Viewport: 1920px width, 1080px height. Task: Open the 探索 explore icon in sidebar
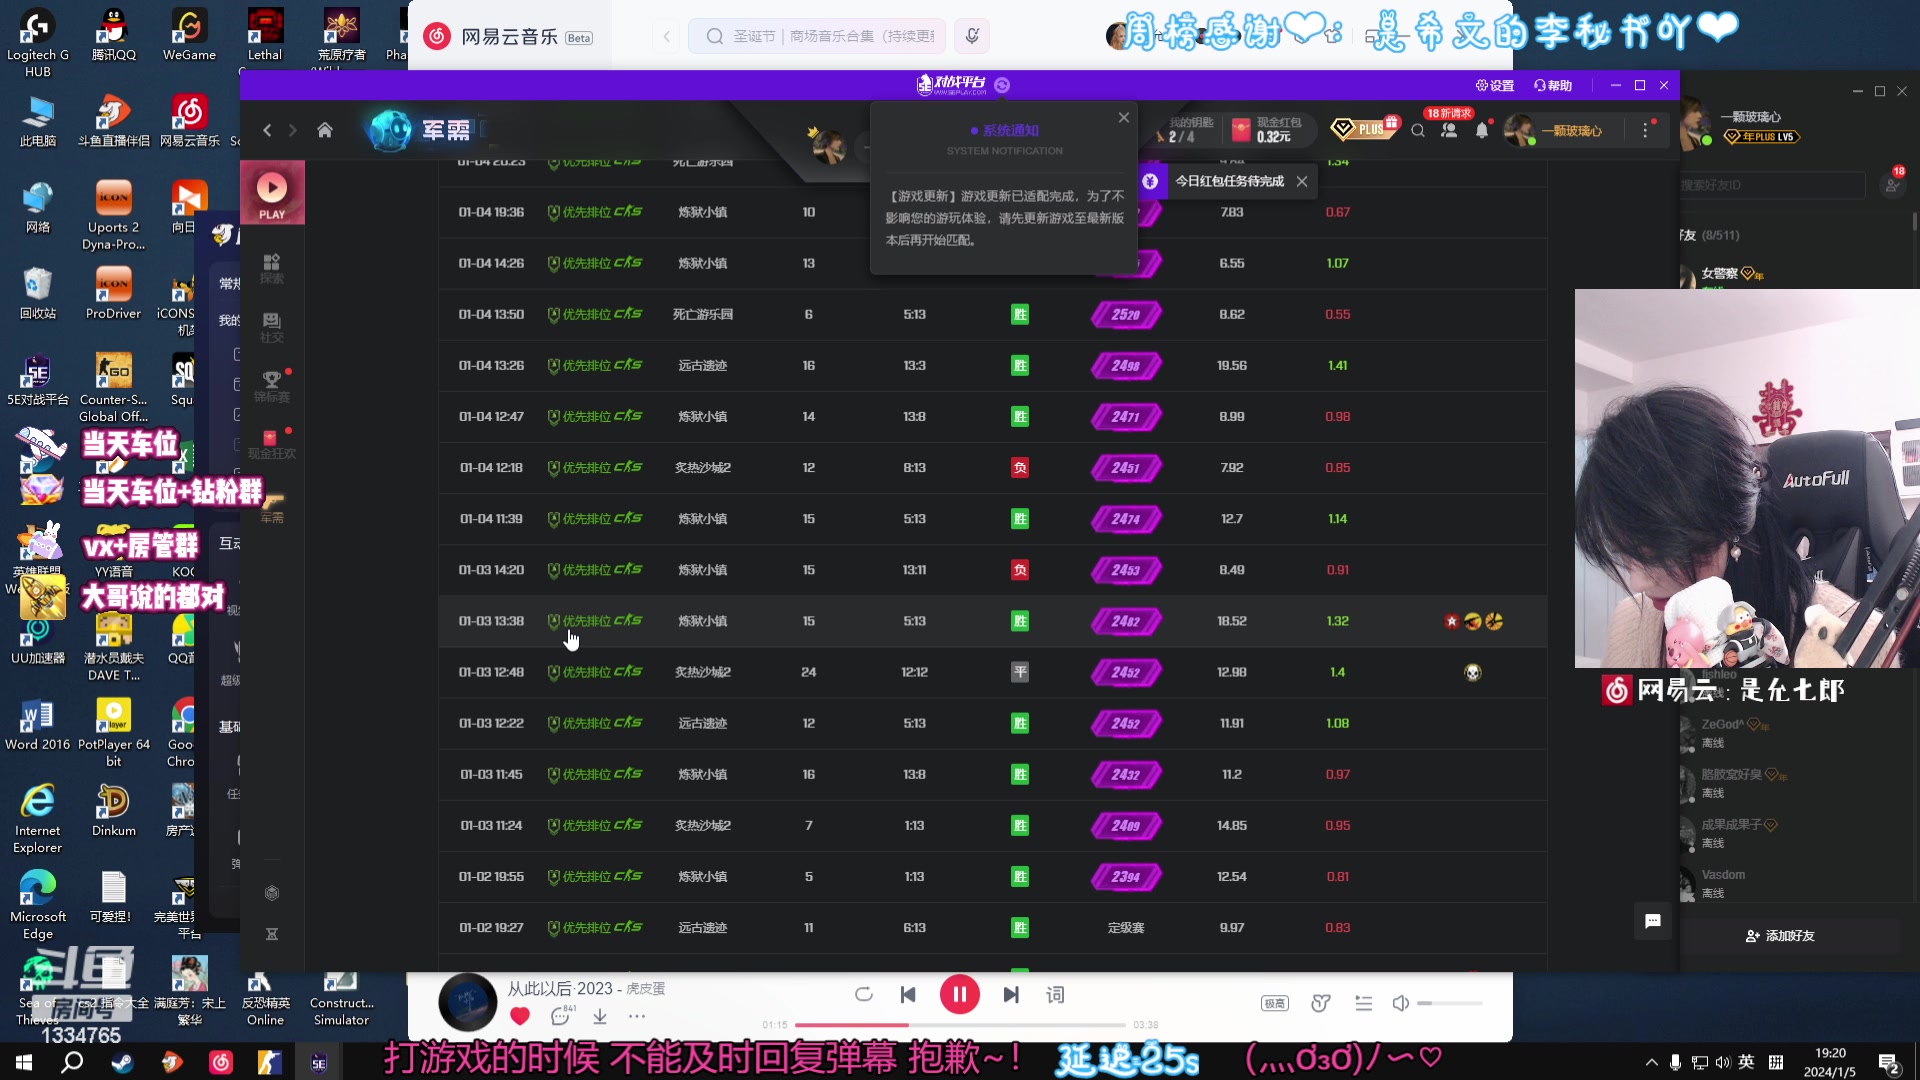pos(272,268)
